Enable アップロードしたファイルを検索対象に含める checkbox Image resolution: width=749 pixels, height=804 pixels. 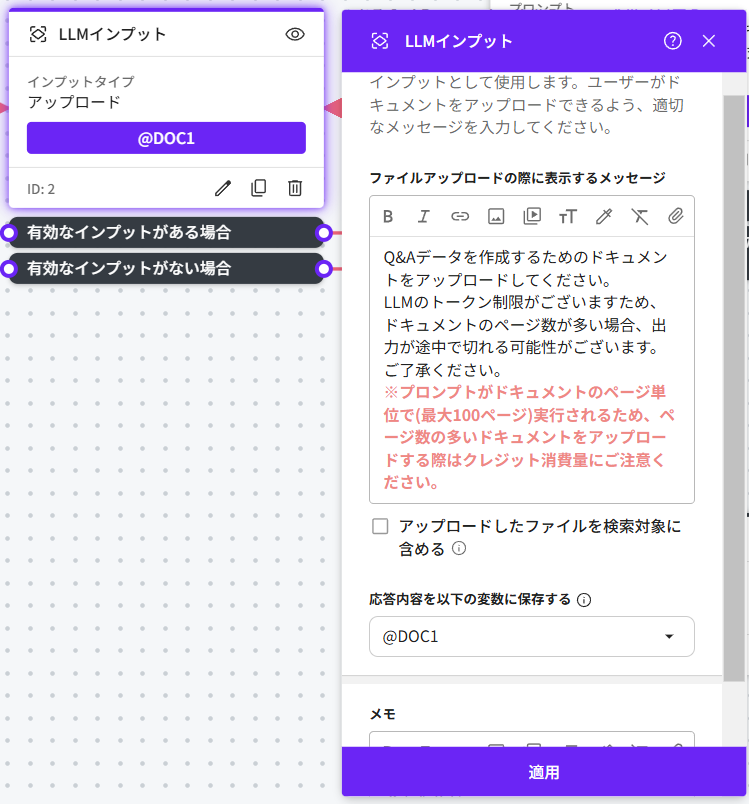point(380,526)
